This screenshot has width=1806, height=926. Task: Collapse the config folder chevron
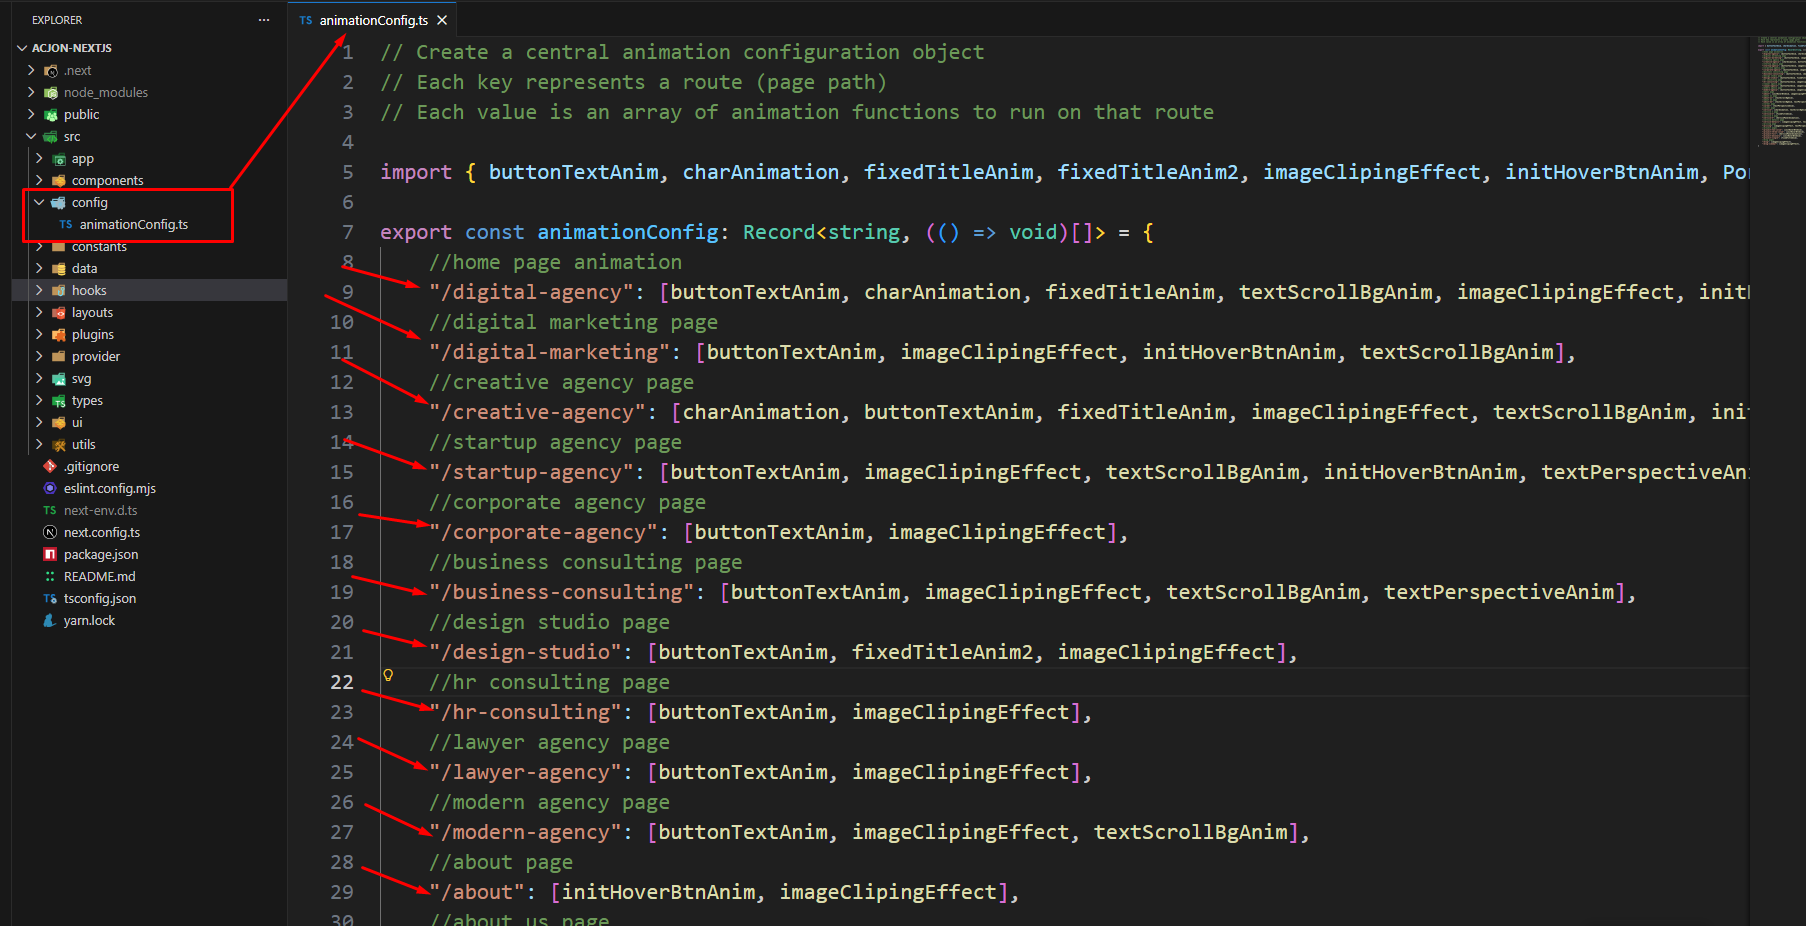pyautogui.click(x=39, y=202)
